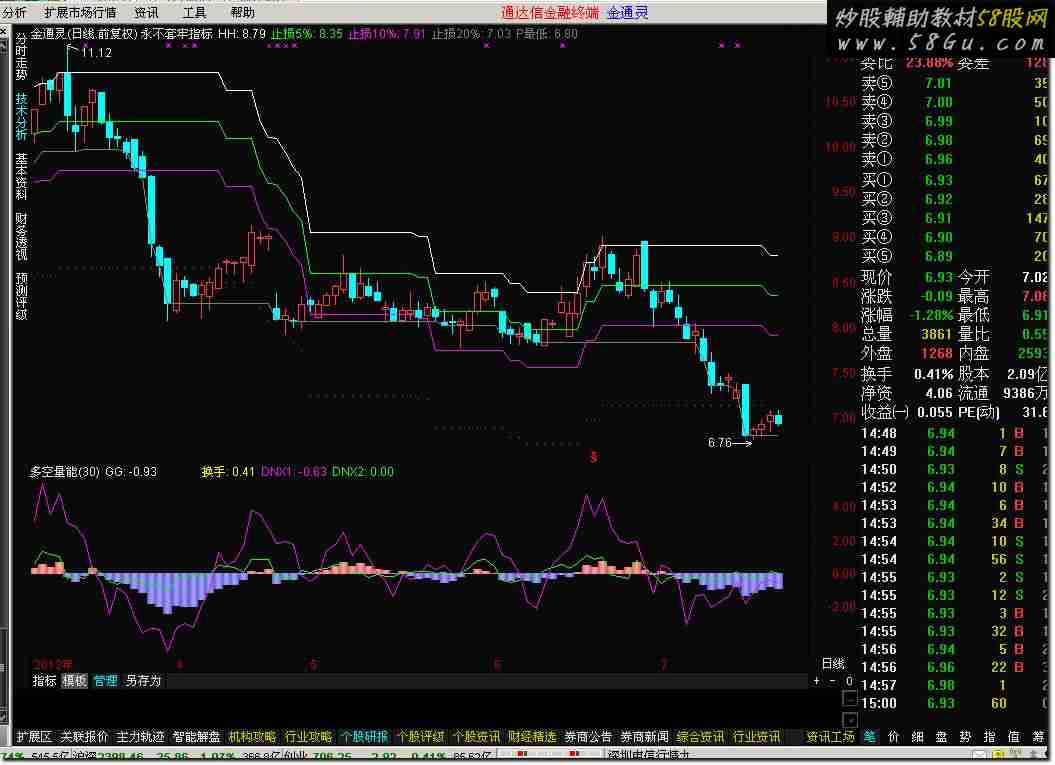Select the 势 trend tab
This screenshot has width=1055, height=765.
(x=966, y=737)
